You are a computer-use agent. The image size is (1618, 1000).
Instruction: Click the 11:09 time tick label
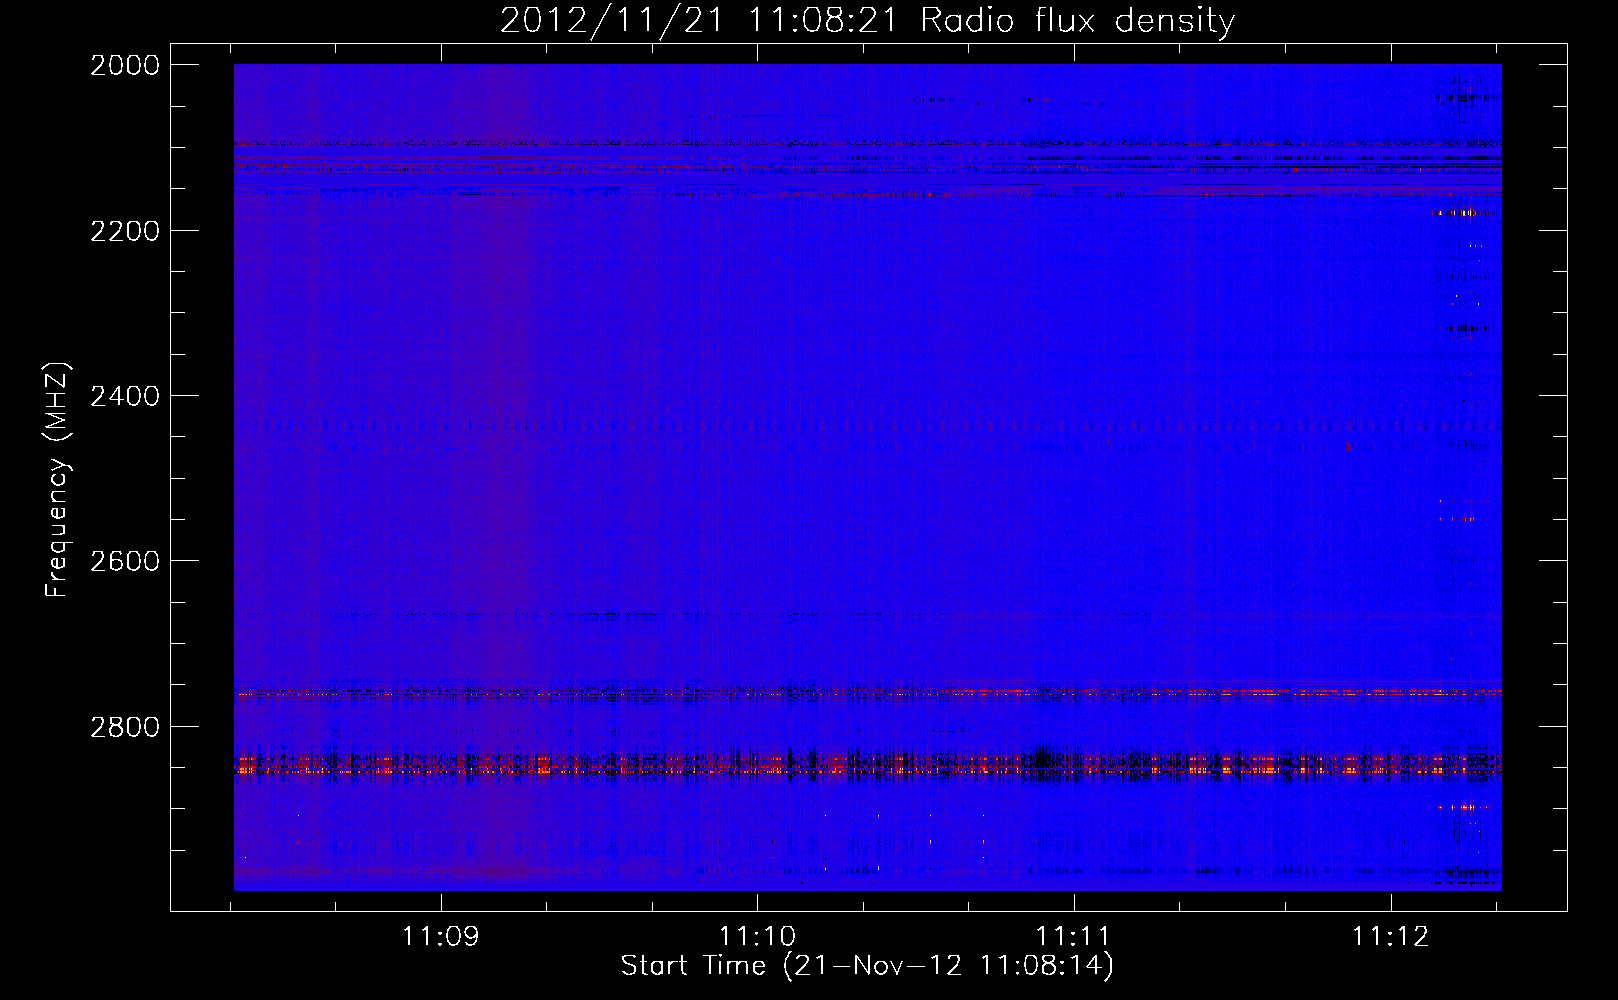click(x=441, y=936)
